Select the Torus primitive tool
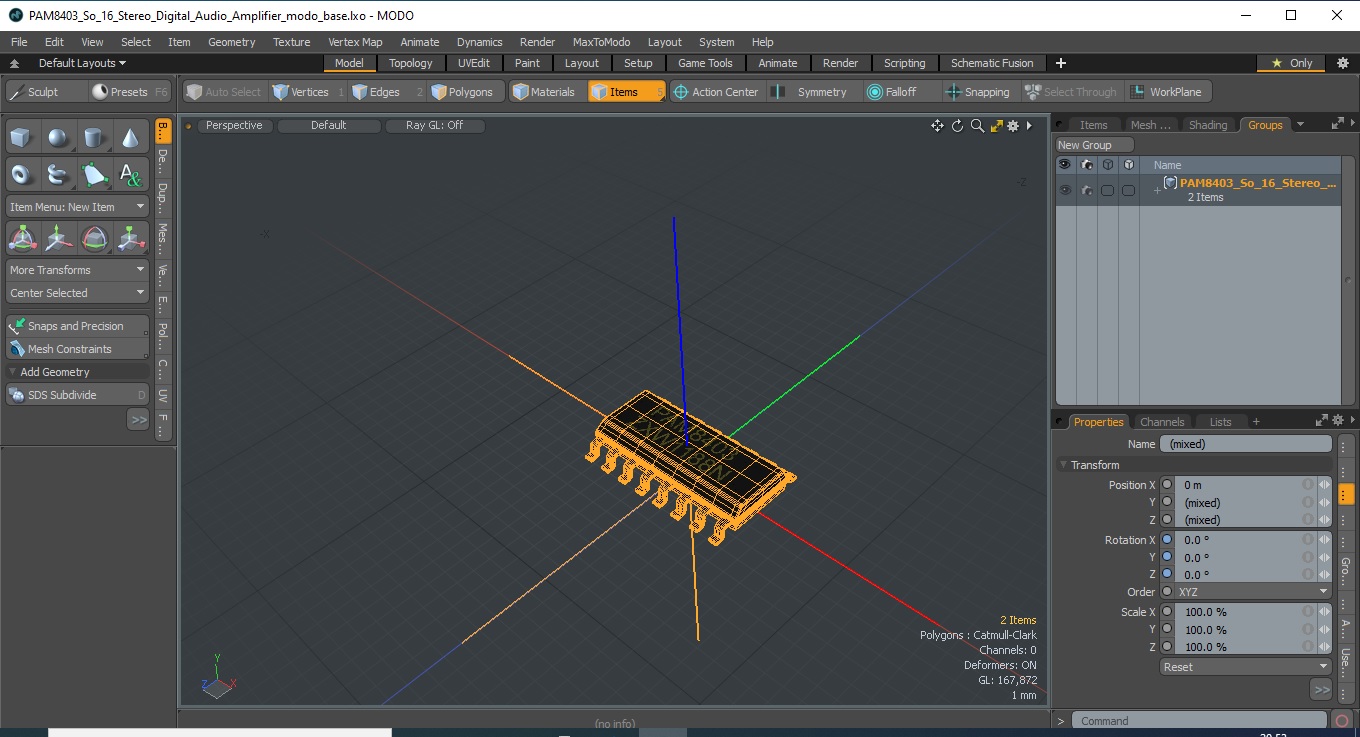The height and width of the screenshot is (737, 1360). pyautogui.click(x=22, y=175)
